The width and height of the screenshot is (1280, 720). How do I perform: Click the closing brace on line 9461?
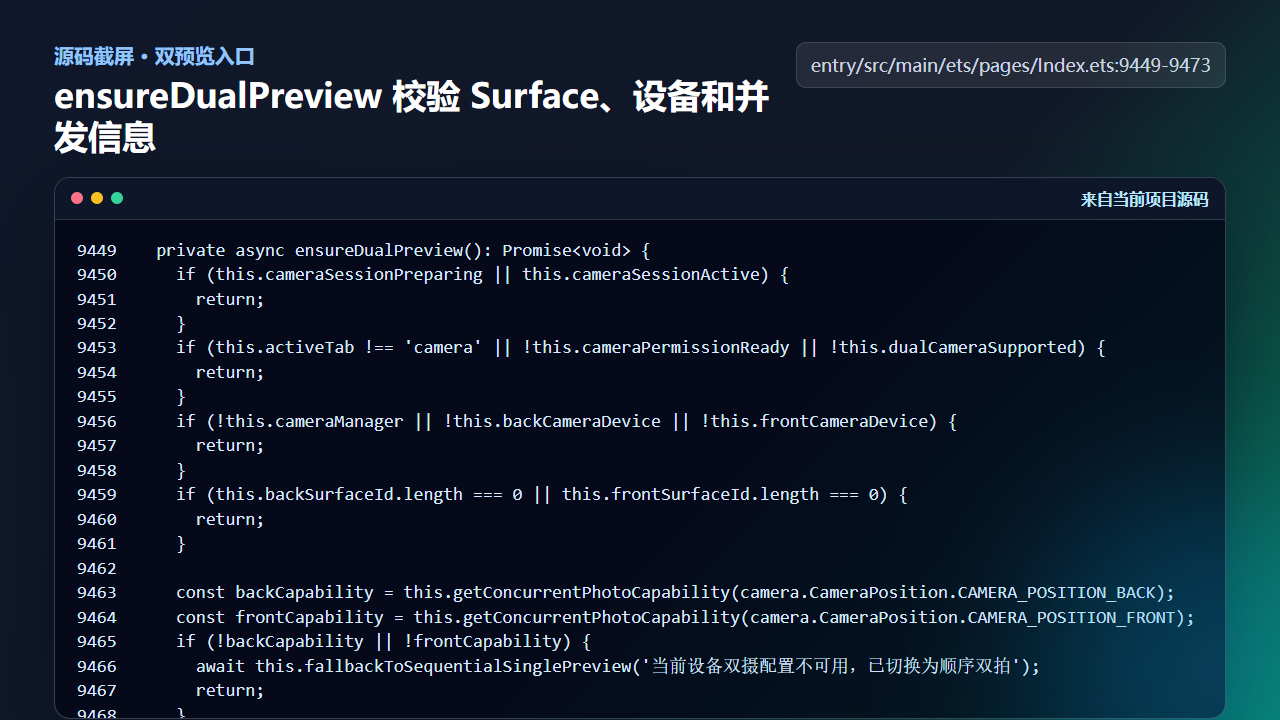pyautogui.click(x=181, y=543)
